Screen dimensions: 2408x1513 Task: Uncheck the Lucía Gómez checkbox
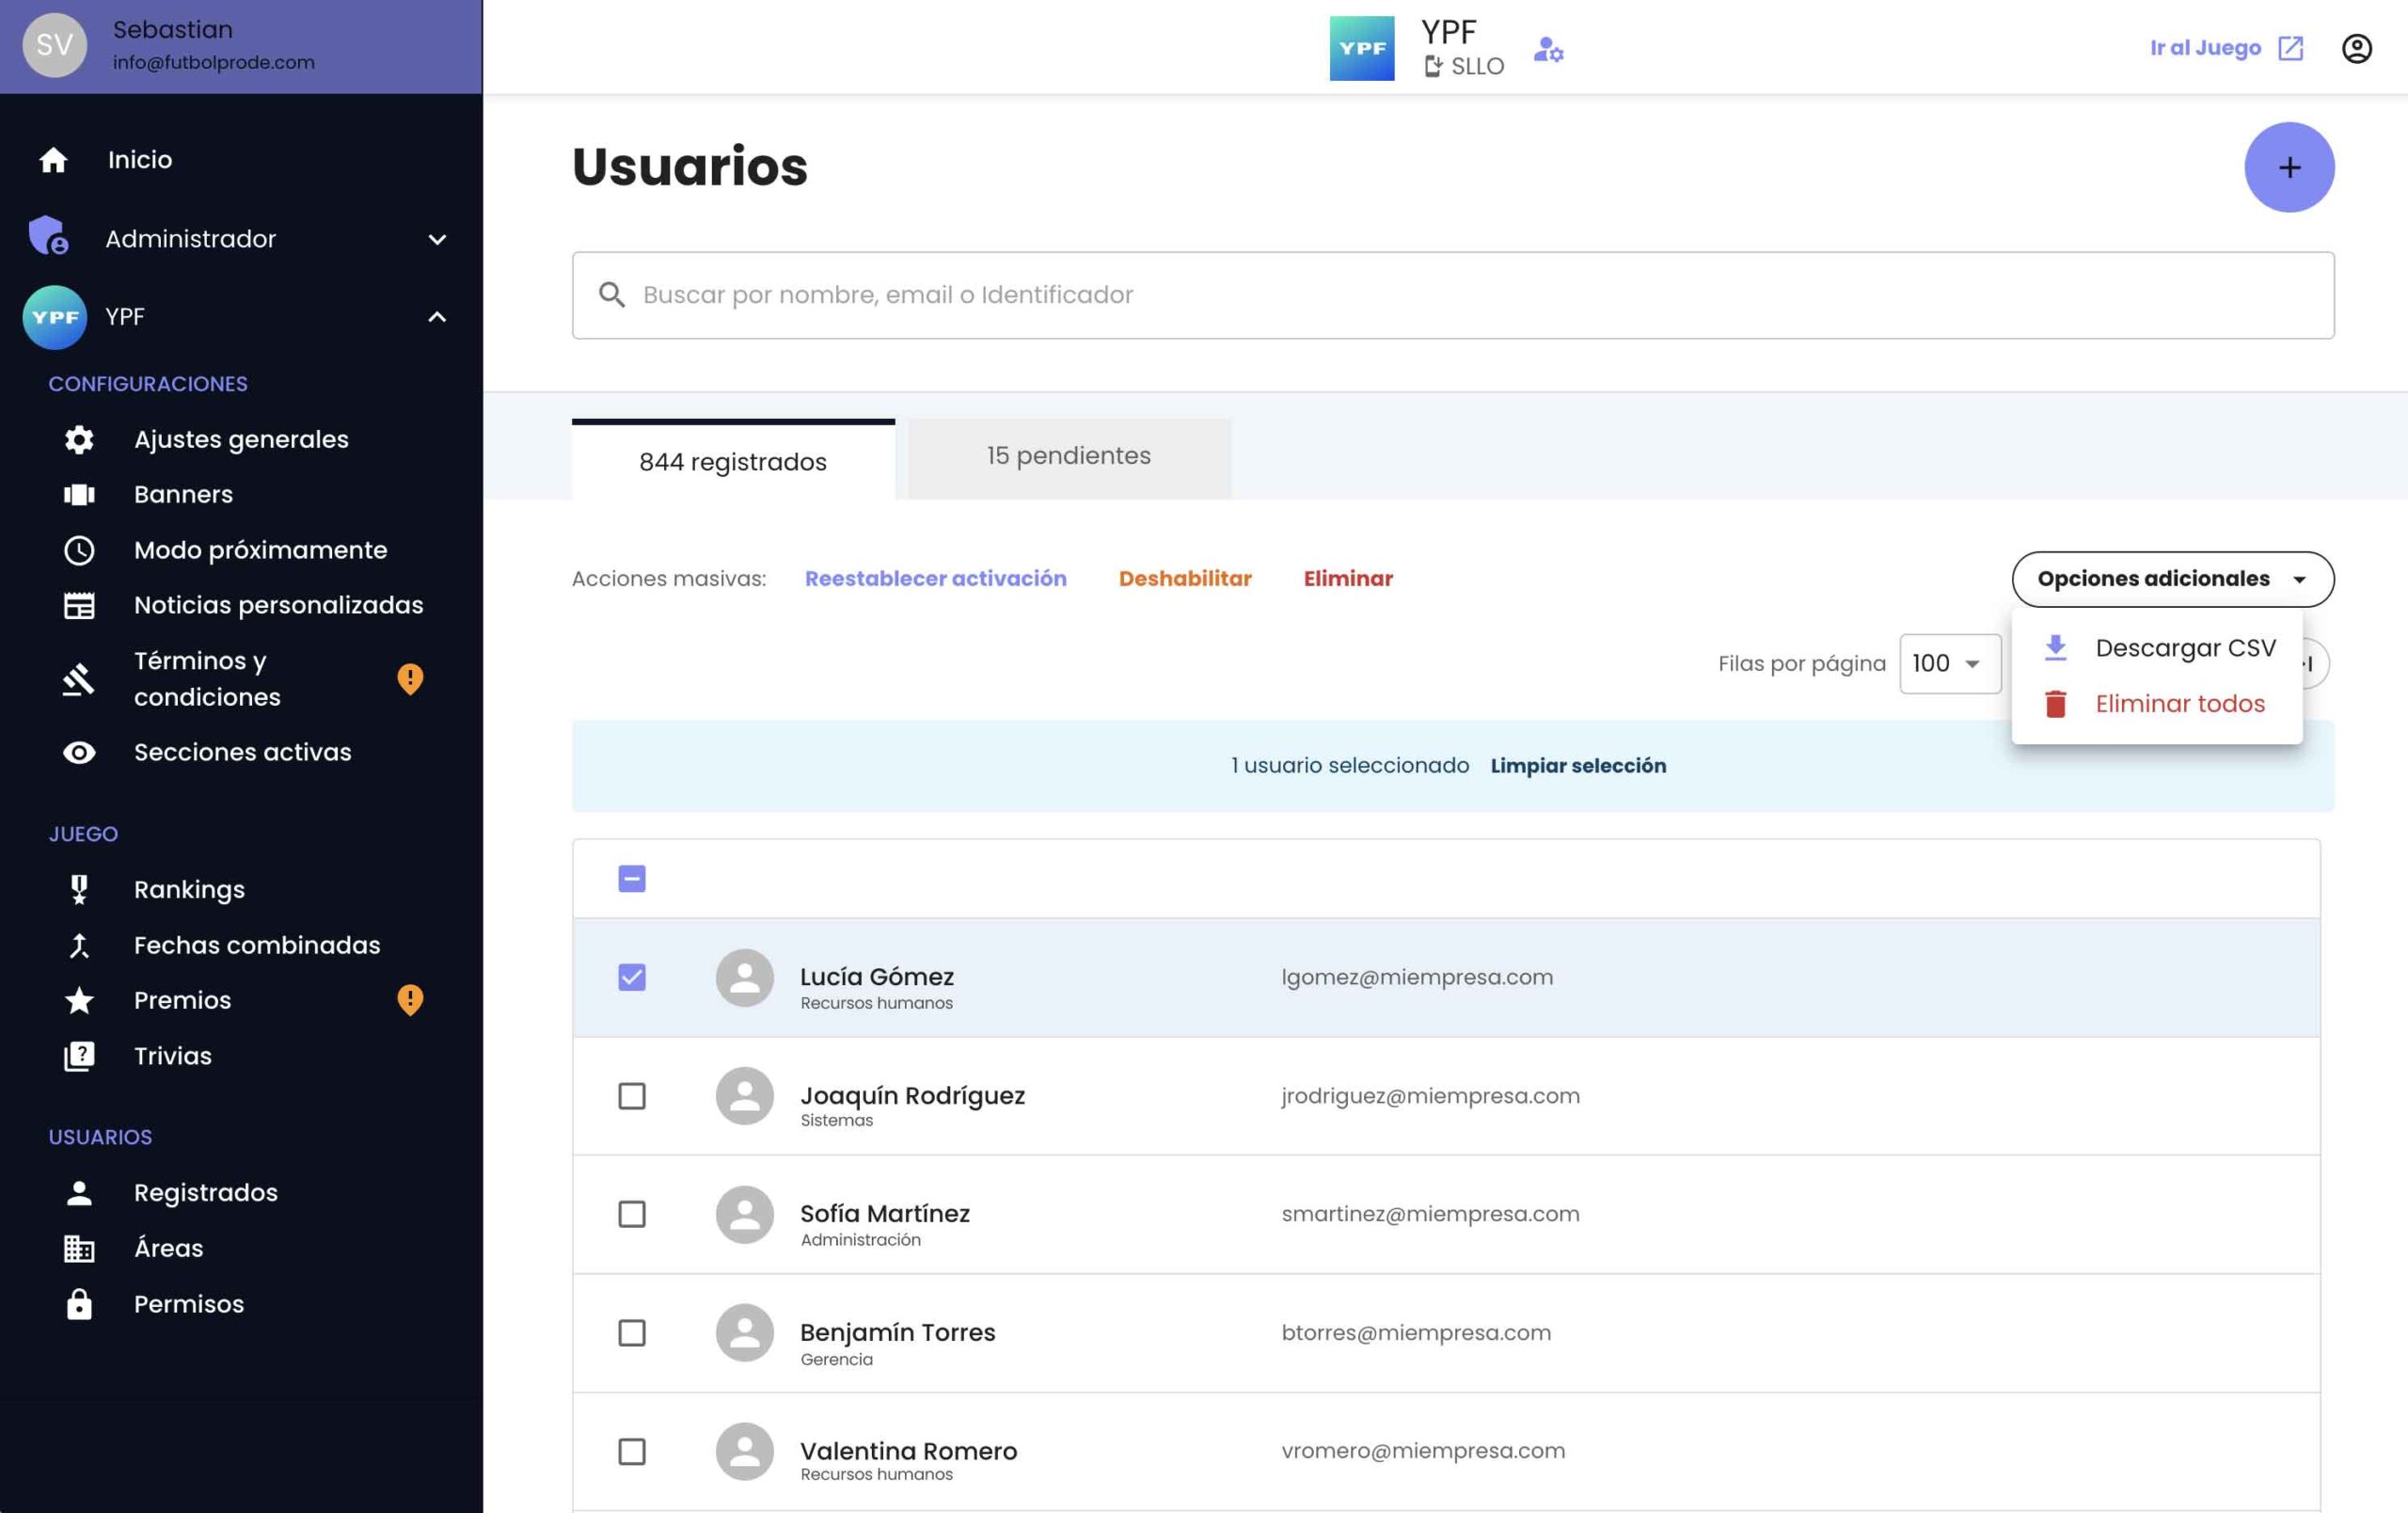tap(631, 977)
